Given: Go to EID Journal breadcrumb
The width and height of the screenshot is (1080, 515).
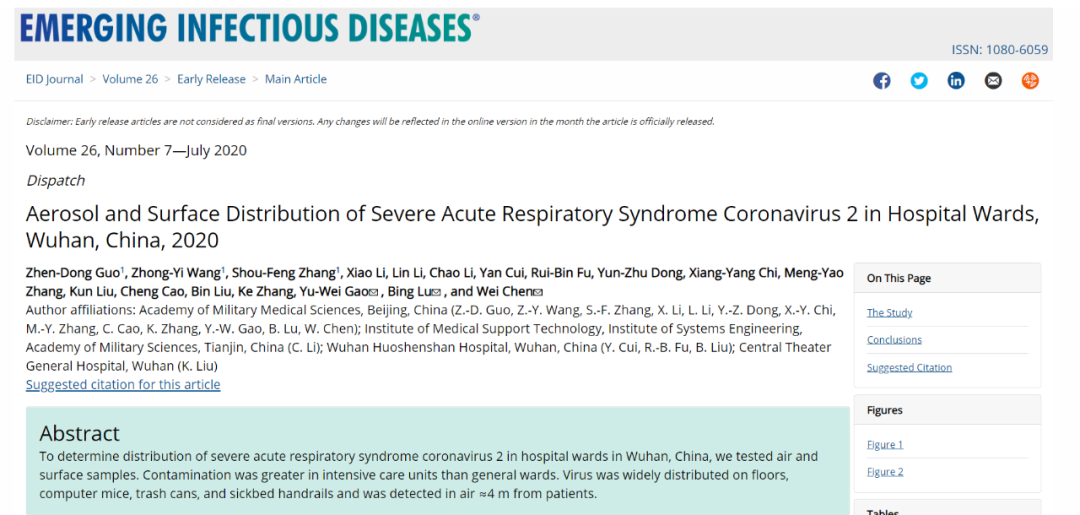Looking at the screenshot, I should 54,79.
